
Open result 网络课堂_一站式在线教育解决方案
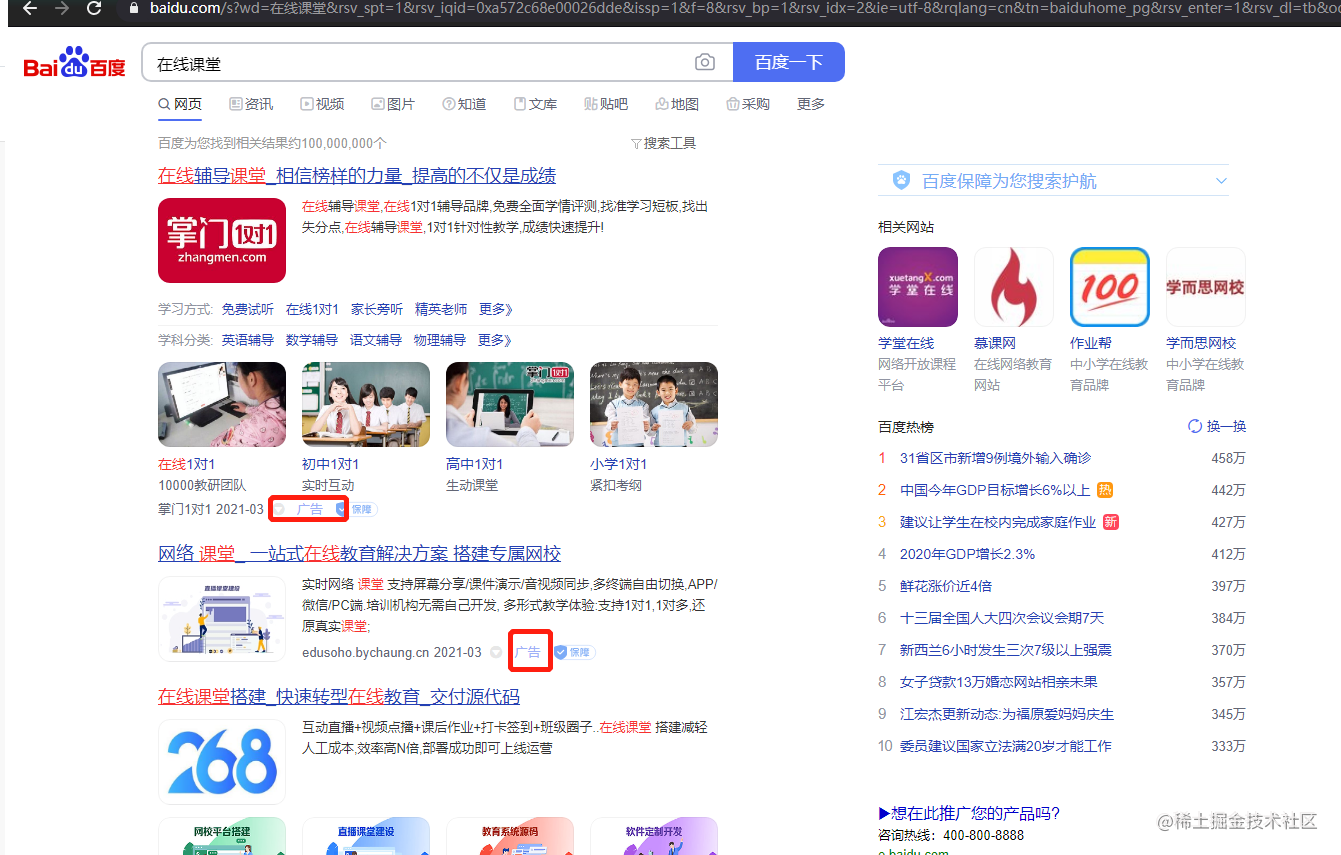(360, 554)
